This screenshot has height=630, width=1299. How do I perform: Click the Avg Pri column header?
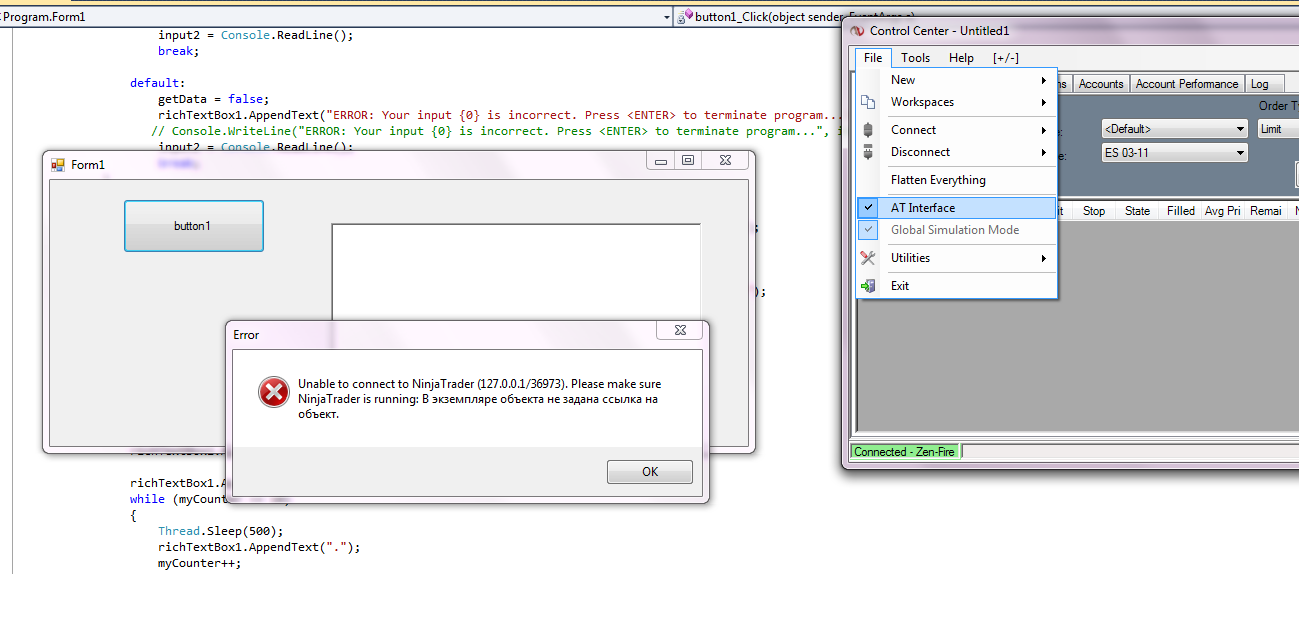(1223, 211)
